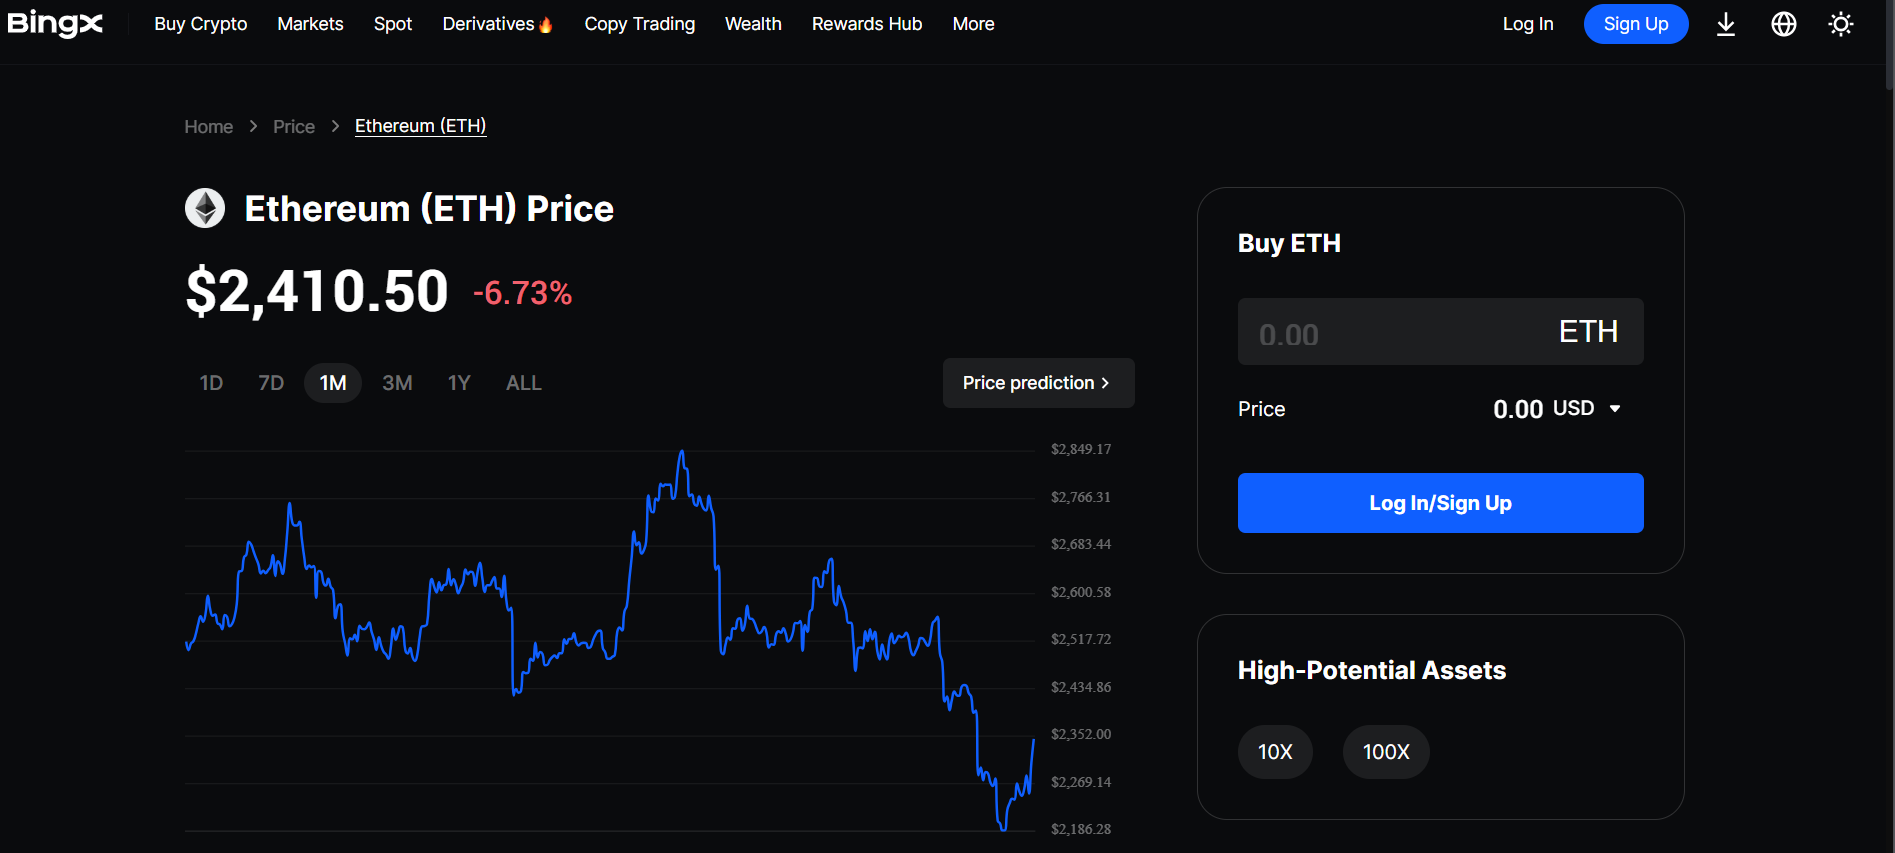Viewport: 1895px width, 853px height.
Task: Select the 1M chart range
Action: point(333,383)
